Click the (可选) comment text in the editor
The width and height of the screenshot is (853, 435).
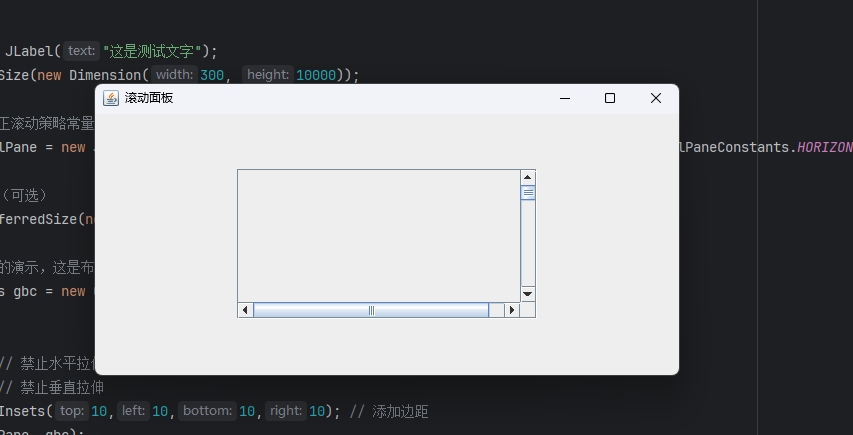click(x=24, y=195)
